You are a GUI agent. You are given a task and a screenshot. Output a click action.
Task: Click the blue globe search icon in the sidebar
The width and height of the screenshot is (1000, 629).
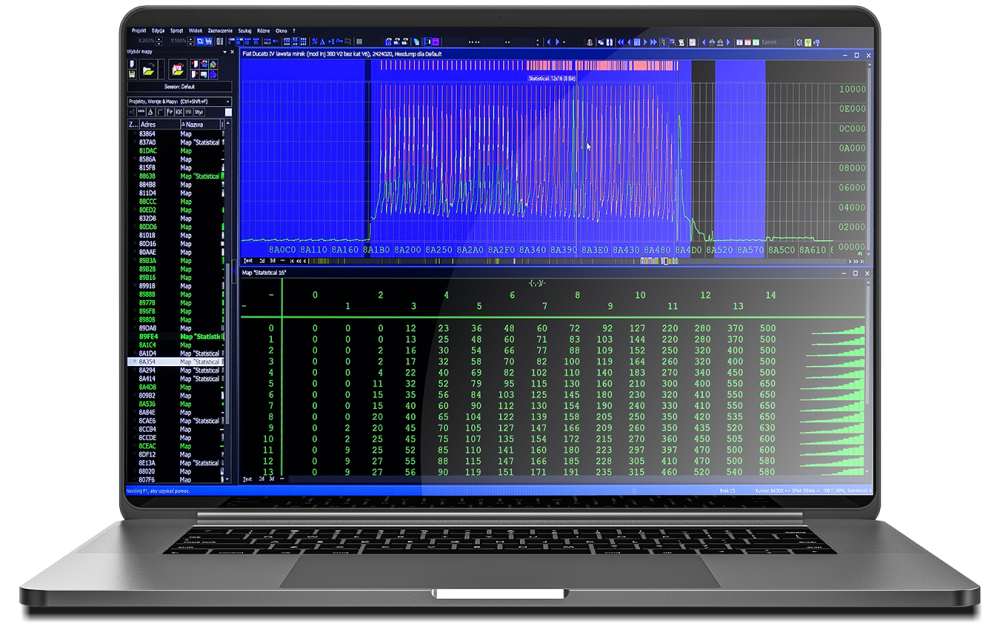pyautogui.click(x=212, y=64)
